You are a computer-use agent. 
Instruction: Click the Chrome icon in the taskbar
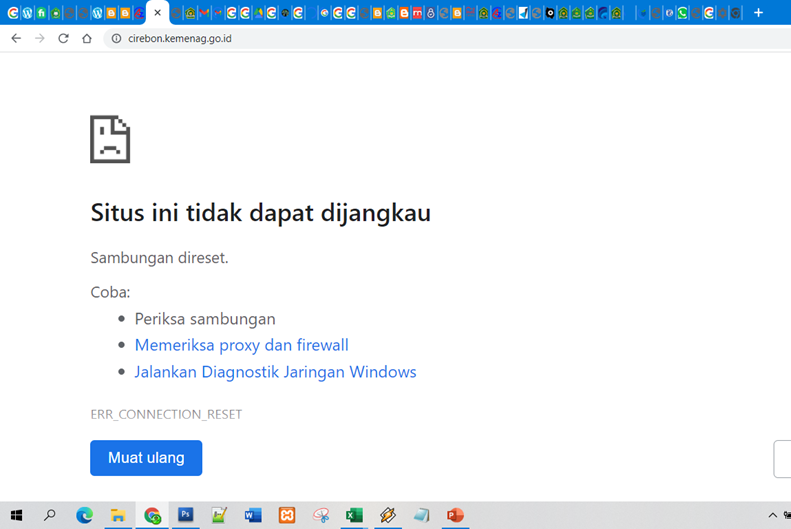152,515
